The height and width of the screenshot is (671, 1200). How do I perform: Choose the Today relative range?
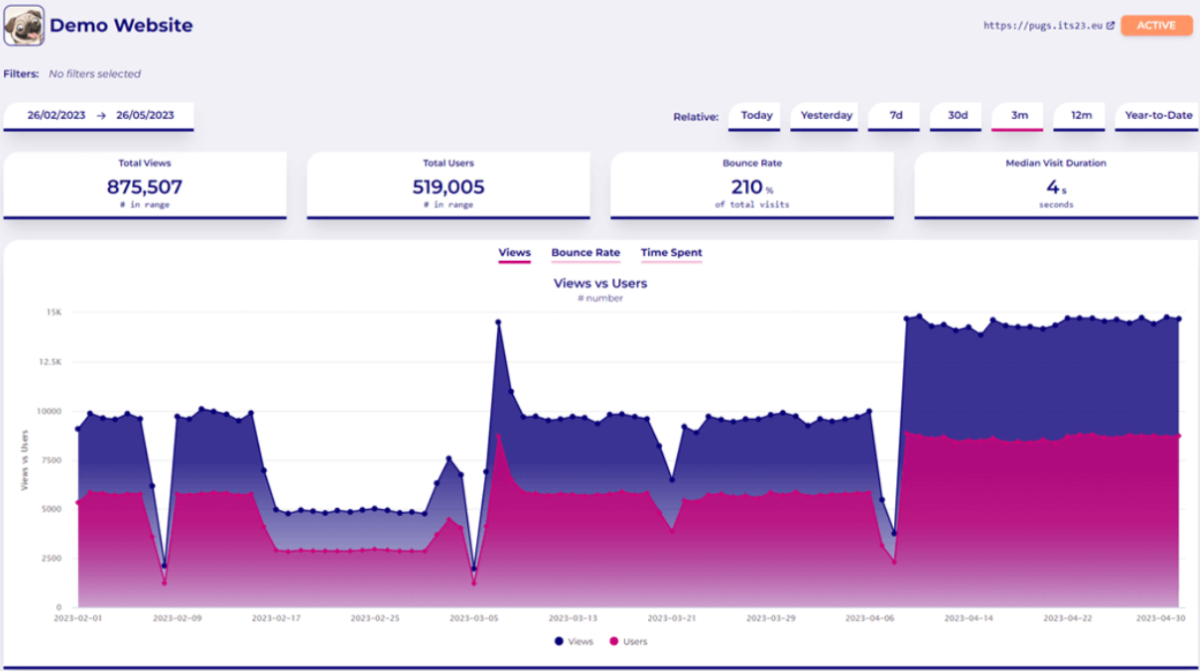coord(757,116)
